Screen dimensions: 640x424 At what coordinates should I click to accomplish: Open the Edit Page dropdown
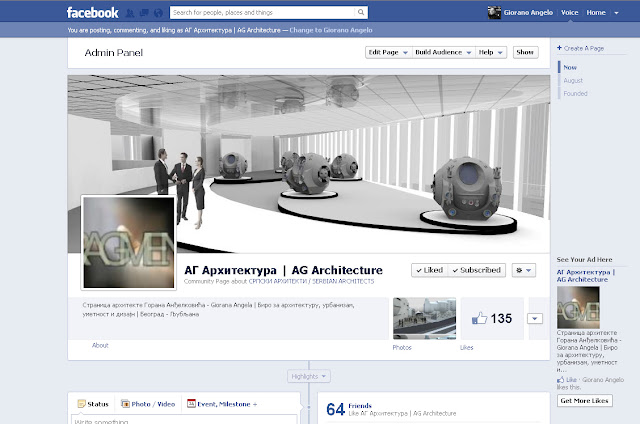point(388,52)
